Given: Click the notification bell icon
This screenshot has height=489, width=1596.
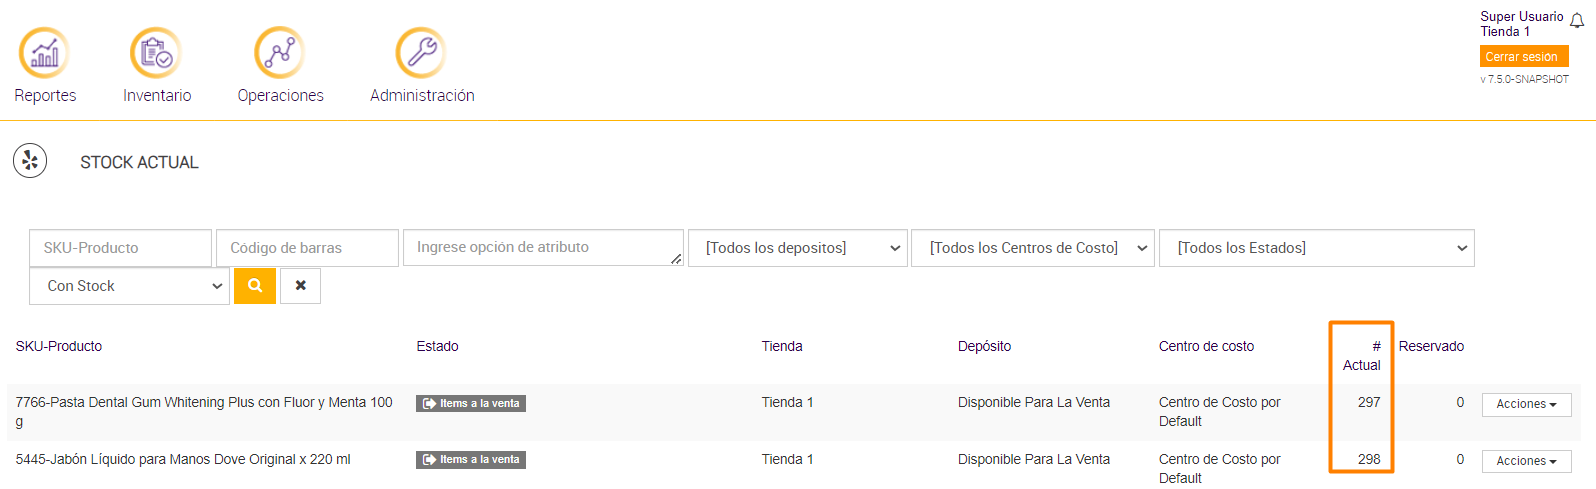Looking at the screenshot, I should click(x=1577, y=21).
